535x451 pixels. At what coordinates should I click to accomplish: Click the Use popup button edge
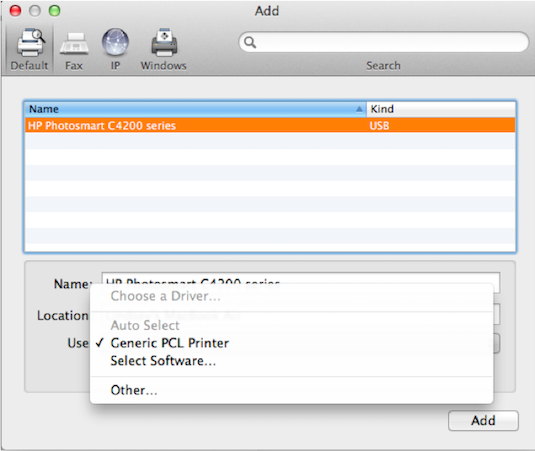497,343
